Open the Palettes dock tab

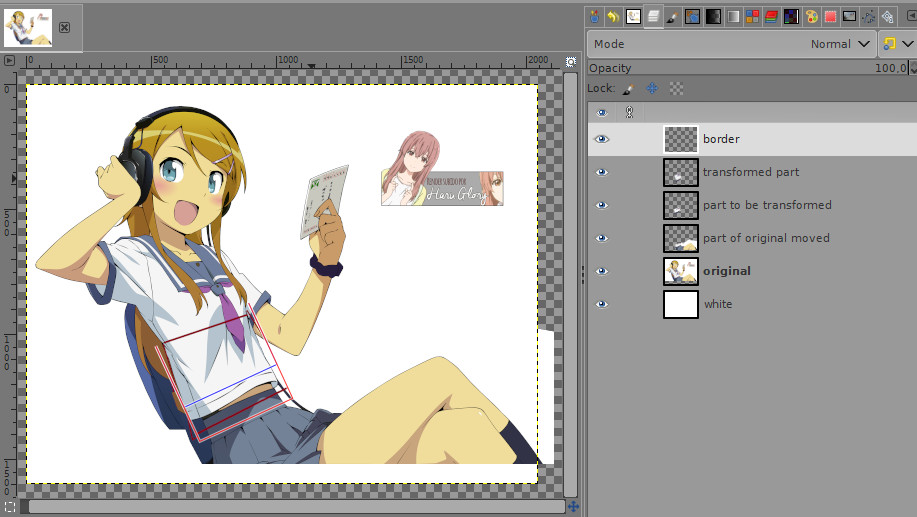(x=811, y=17)
